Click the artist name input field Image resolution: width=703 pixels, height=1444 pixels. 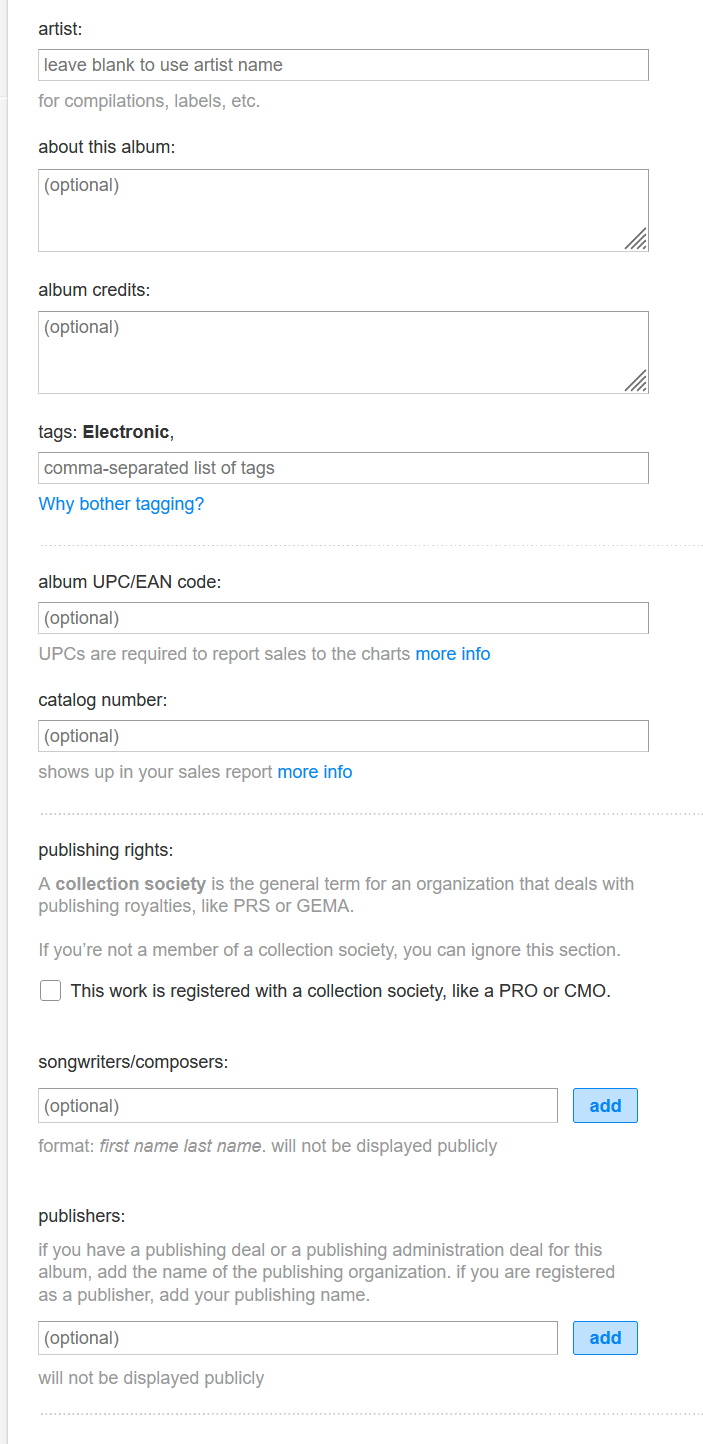coord(343,65)
